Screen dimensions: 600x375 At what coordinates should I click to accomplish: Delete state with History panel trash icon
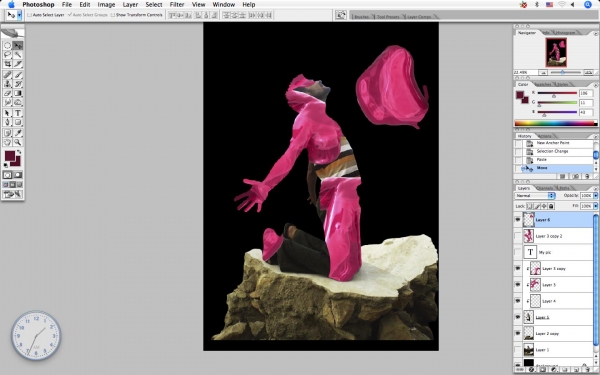pyautogui.click(x=587, y=176)
